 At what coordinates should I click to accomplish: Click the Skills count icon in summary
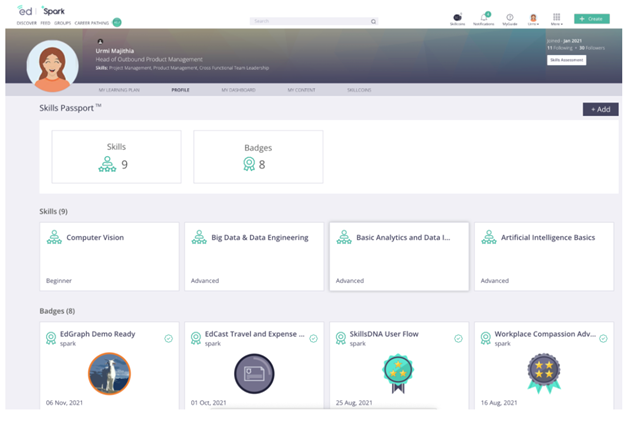[107, 165]
